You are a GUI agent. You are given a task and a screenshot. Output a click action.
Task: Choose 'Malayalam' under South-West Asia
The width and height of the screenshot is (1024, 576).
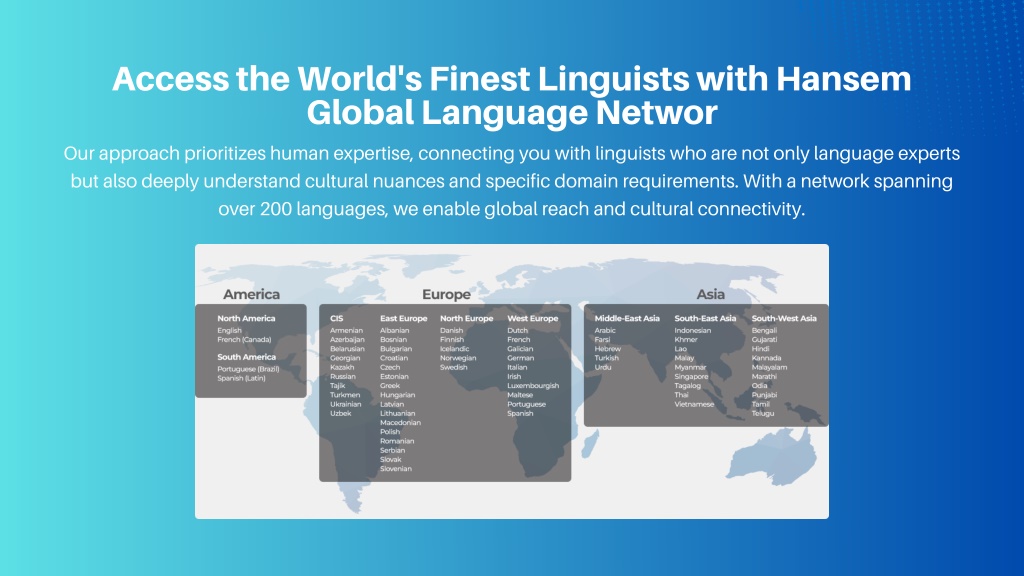click(x=769, y=367)
